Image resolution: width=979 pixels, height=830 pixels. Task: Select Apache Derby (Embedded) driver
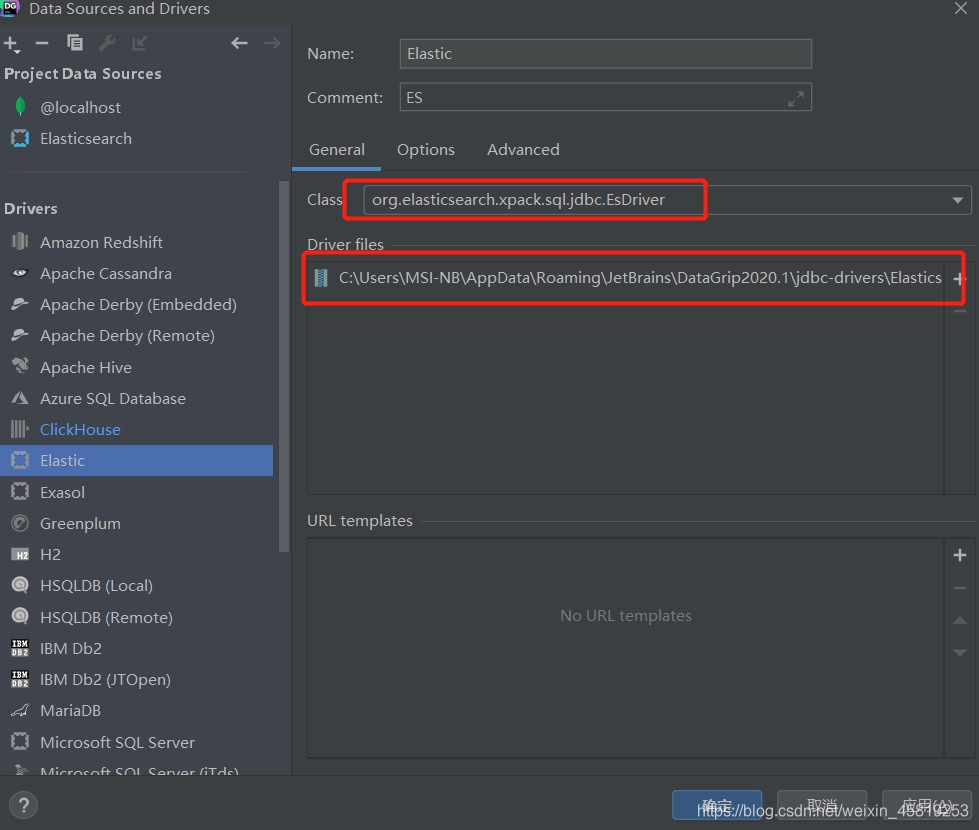coord(136,305)
